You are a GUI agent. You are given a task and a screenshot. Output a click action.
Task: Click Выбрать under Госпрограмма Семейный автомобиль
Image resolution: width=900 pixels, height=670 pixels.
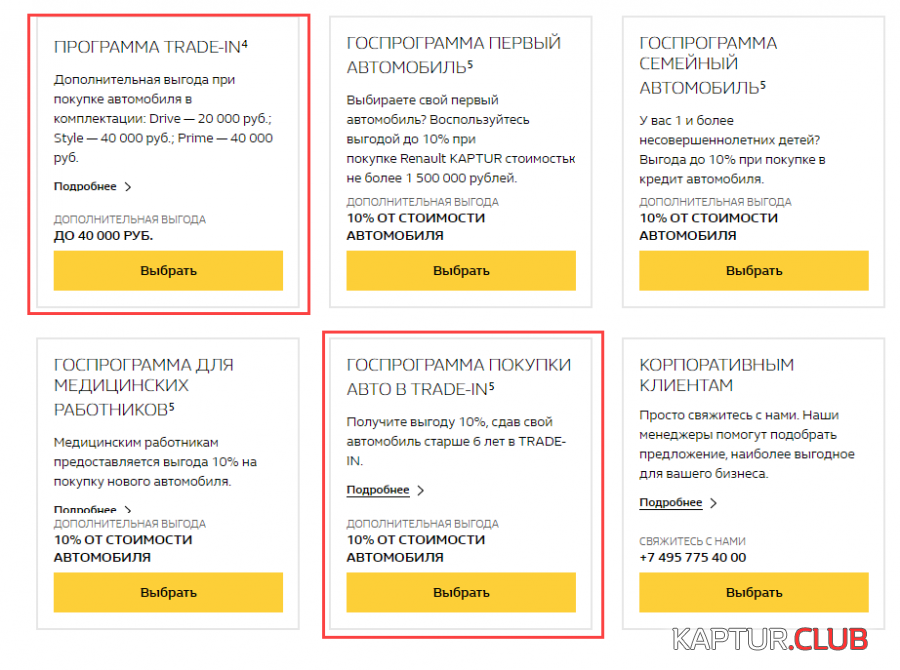tap(754, 270)
